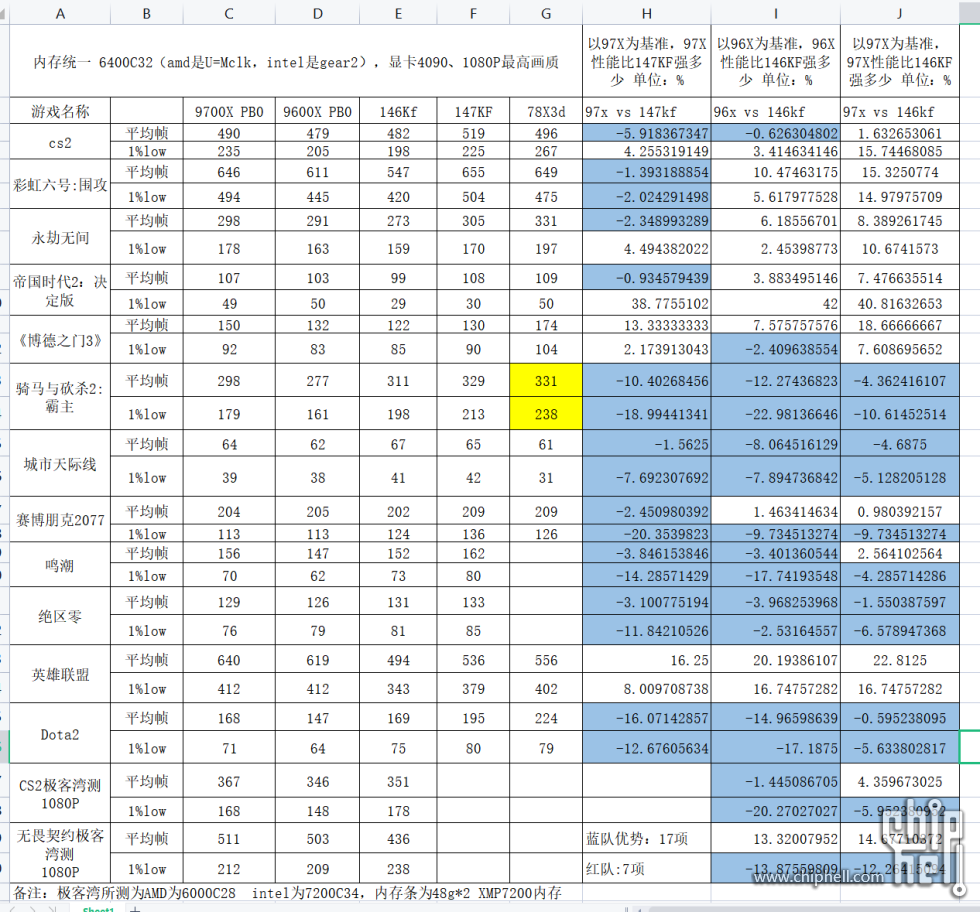Select cell with value 655
Image resolution: width=980 pixels, height=912 pixels.
pos(473,172)
